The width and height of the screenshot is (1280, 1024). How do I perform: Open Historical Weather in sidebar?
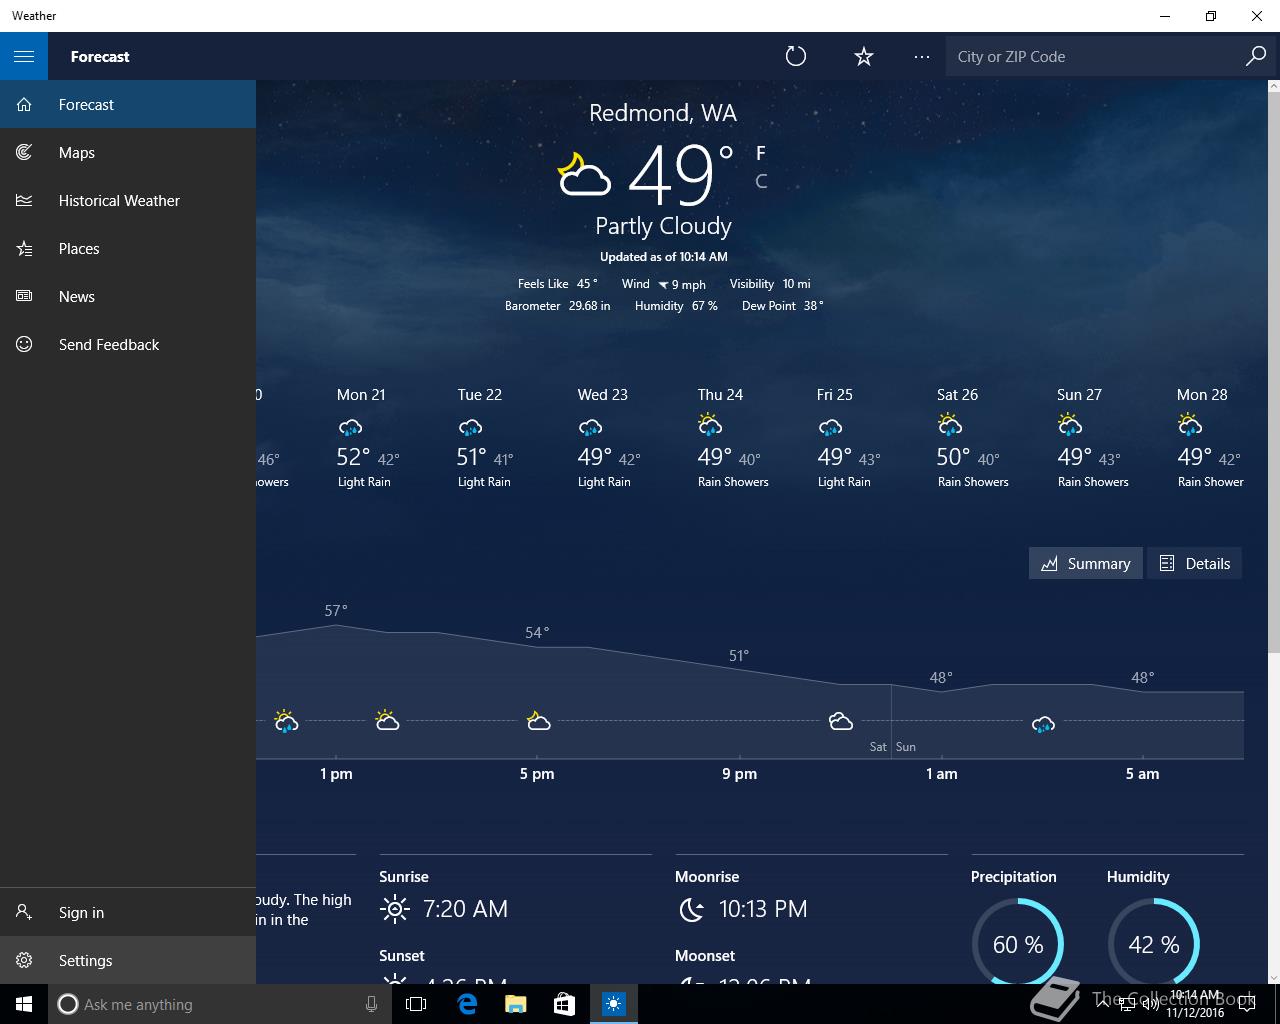pyautogui.click(x=128, y=200)
